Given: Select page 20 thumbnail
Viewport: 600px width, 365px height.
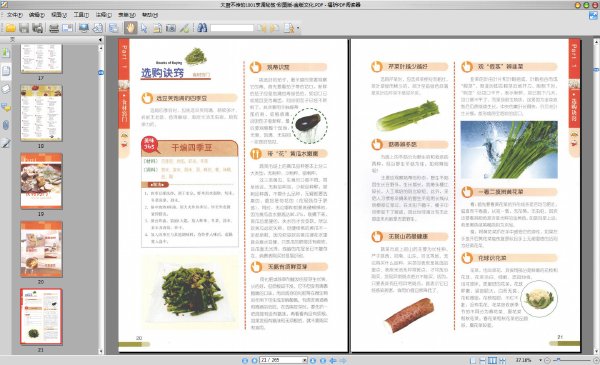Looking at the screenshot, I should pos(41,249).
